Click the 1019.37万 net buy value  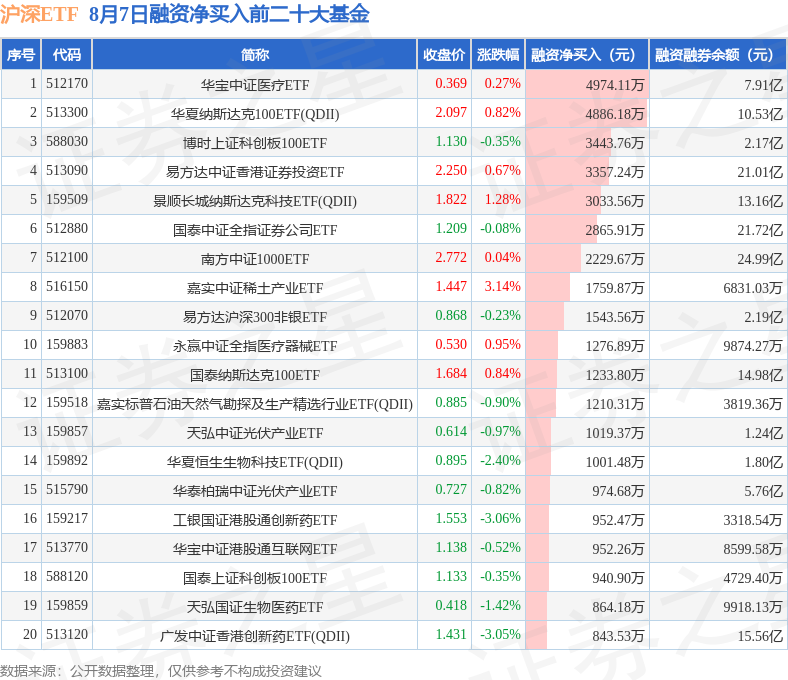coord(615,433)
